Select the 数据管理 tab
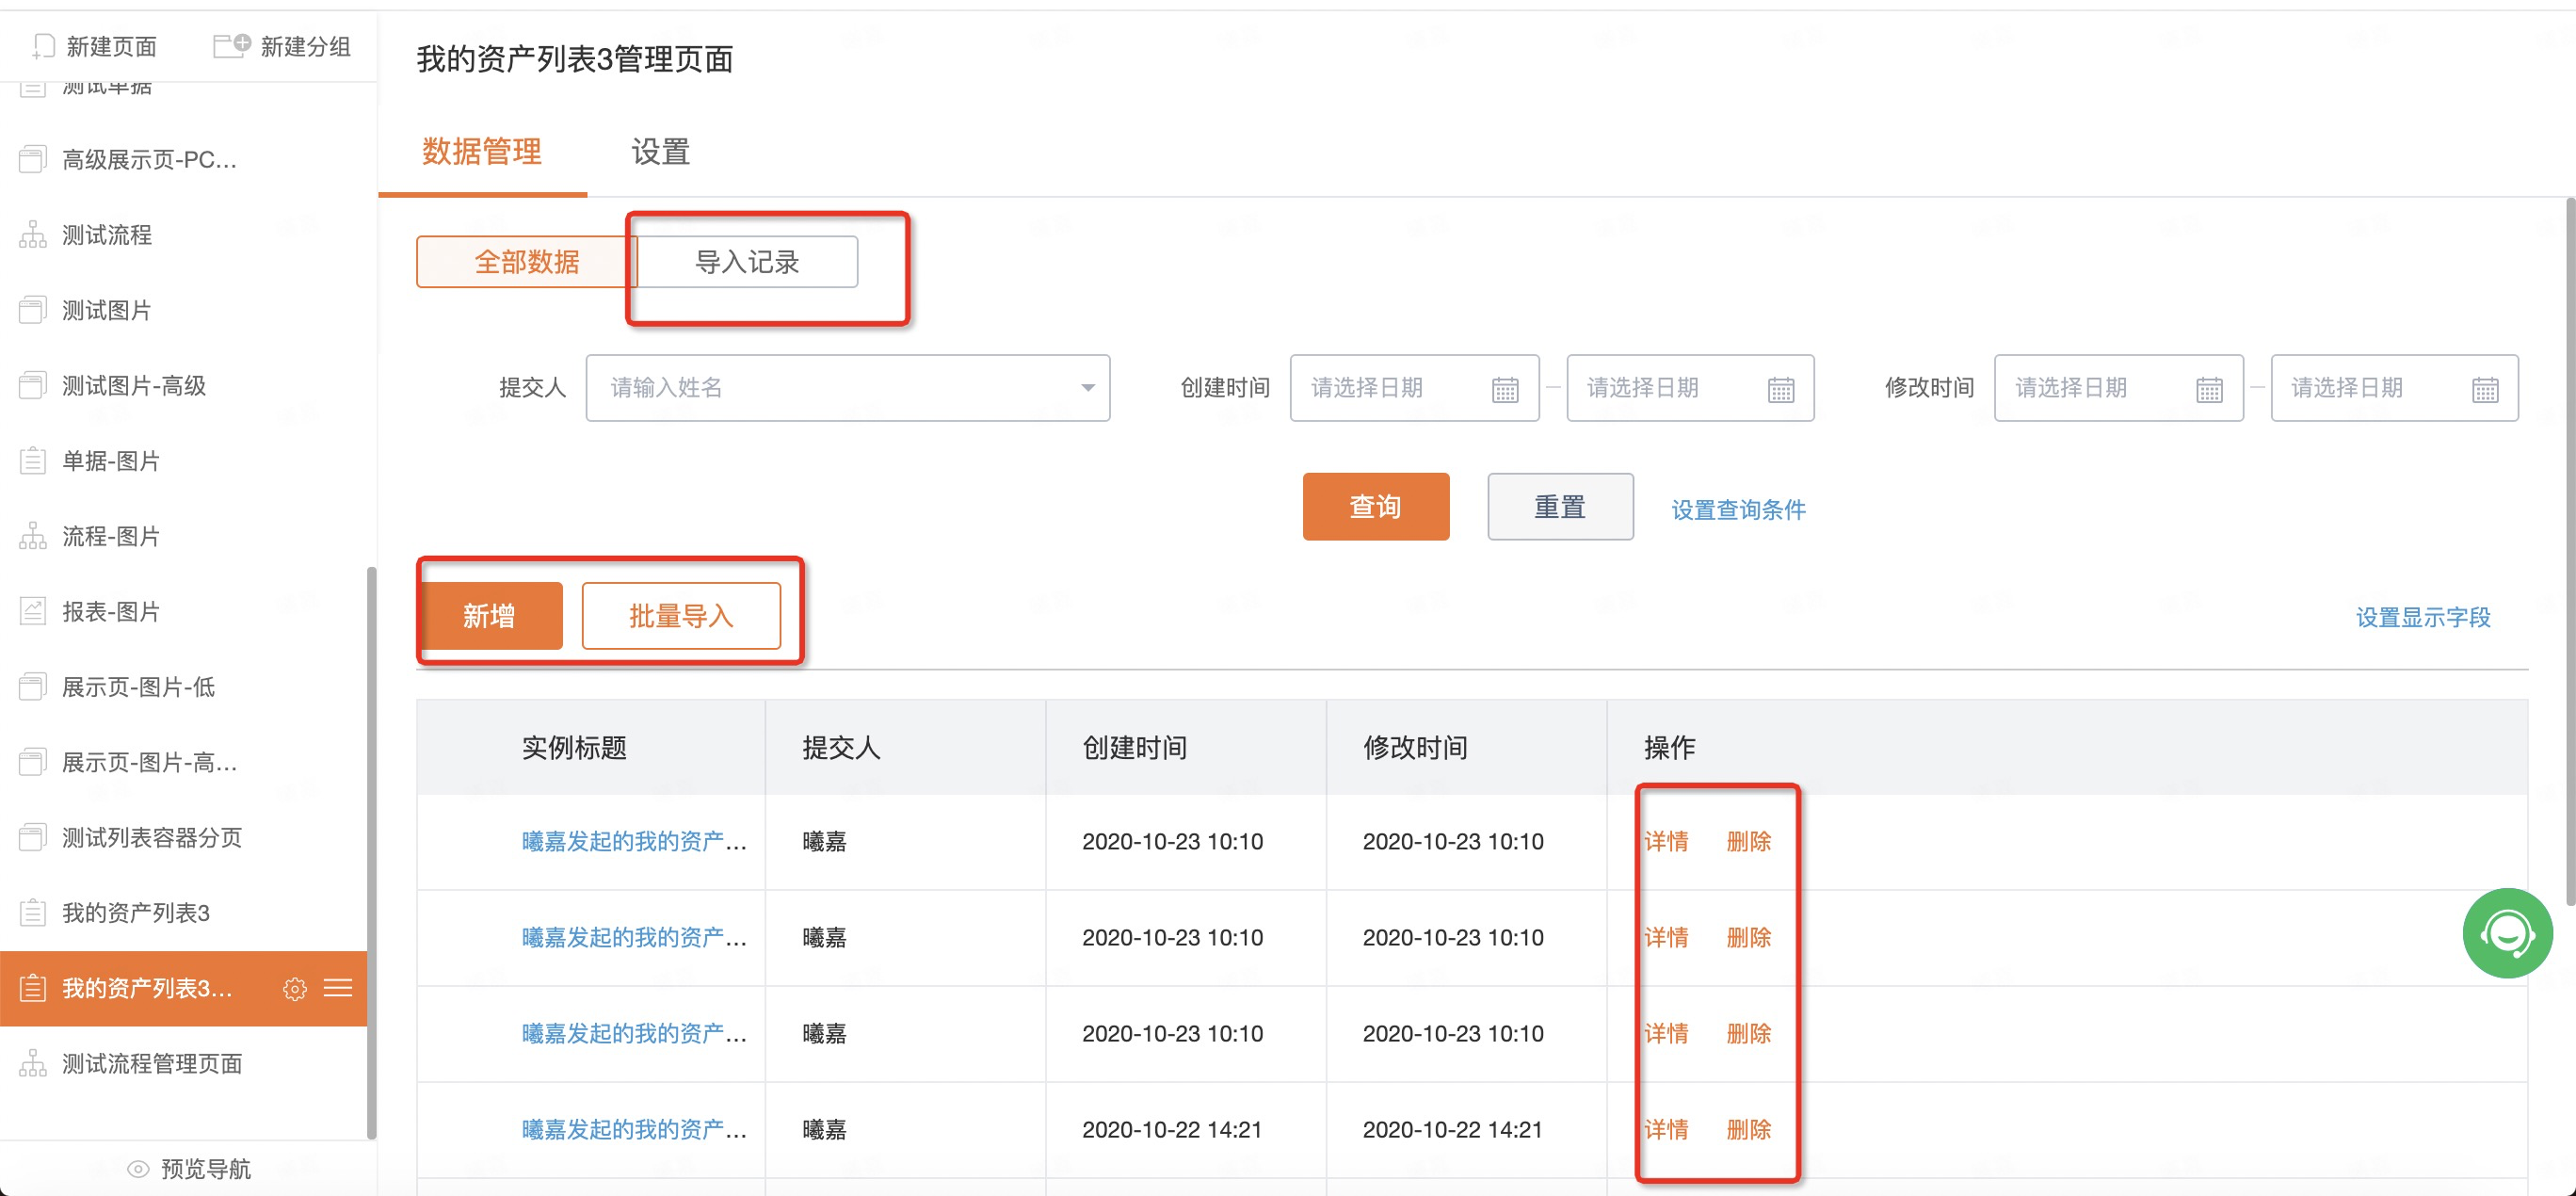The image size is (2576, 1196). point(481,152)
